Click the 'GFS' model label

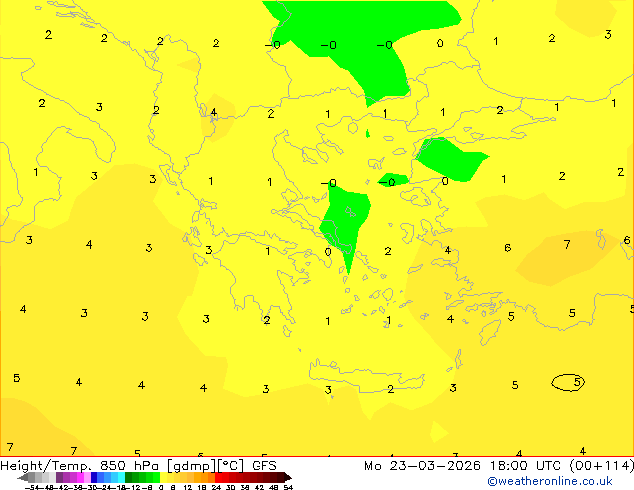(264, 466)
